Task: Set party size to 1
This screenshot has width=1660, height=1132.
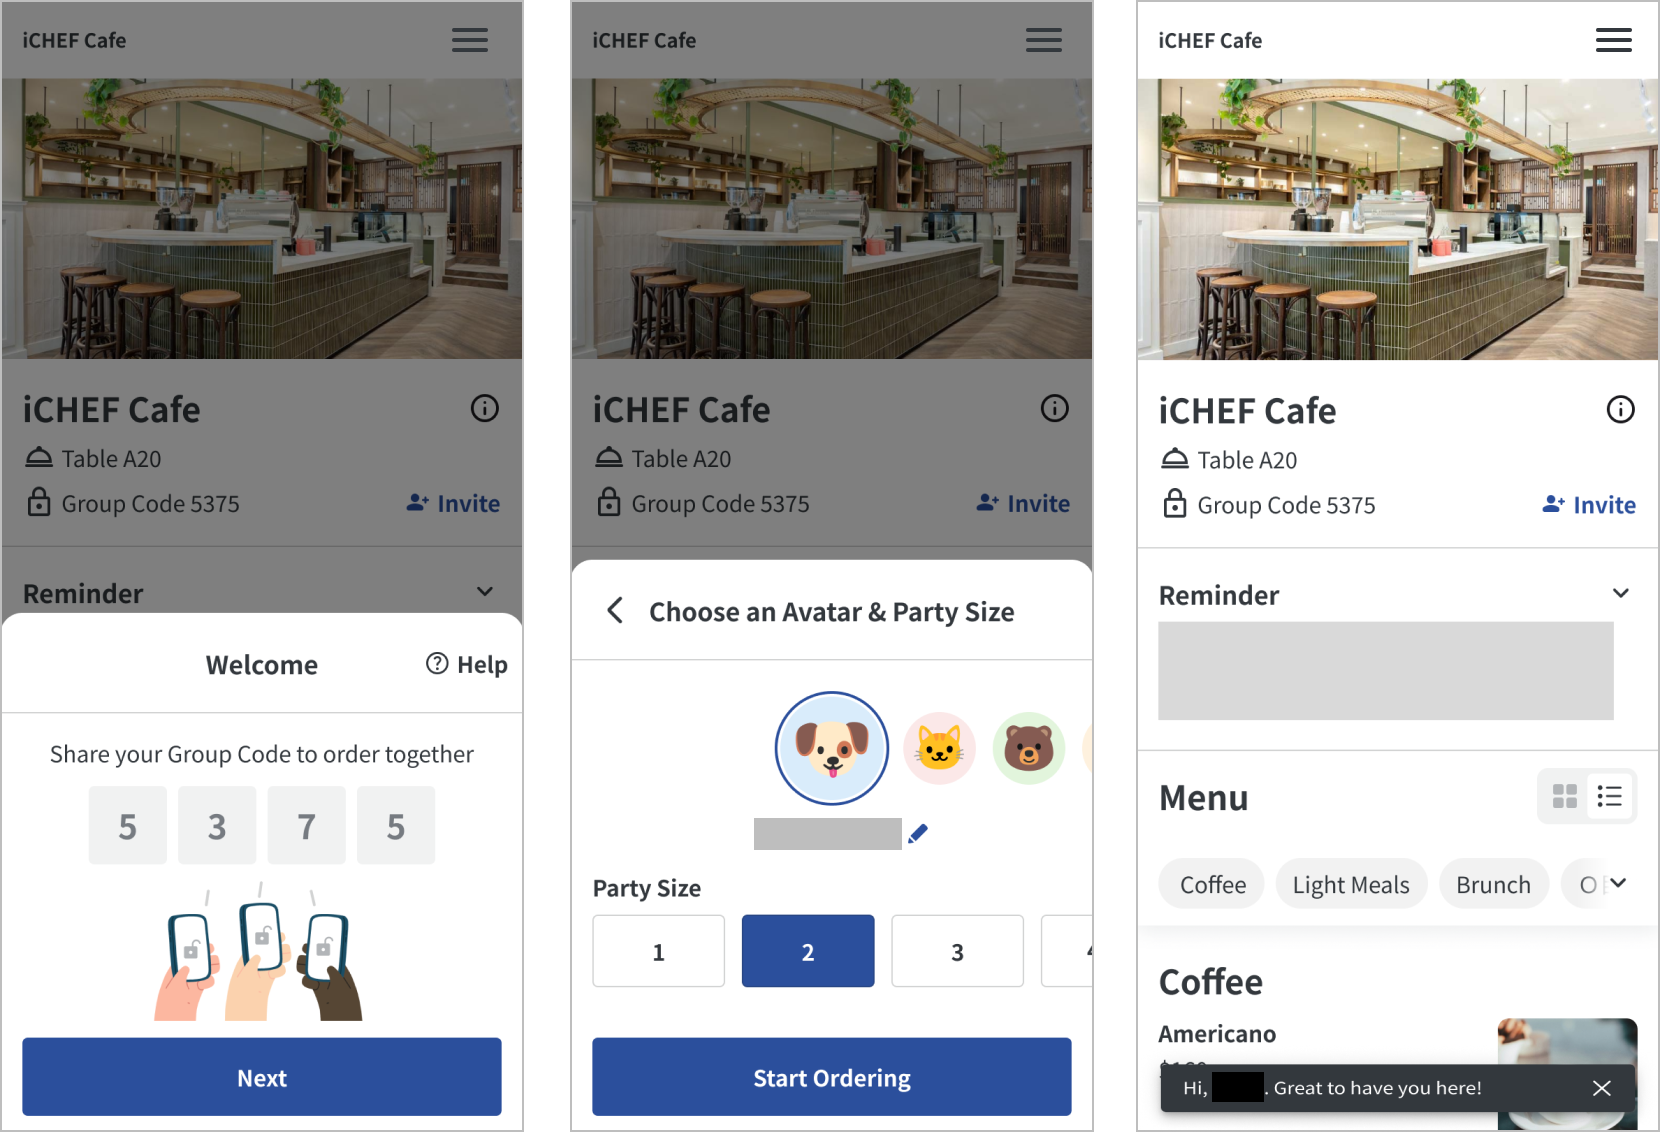Action: tap(658, 951)
